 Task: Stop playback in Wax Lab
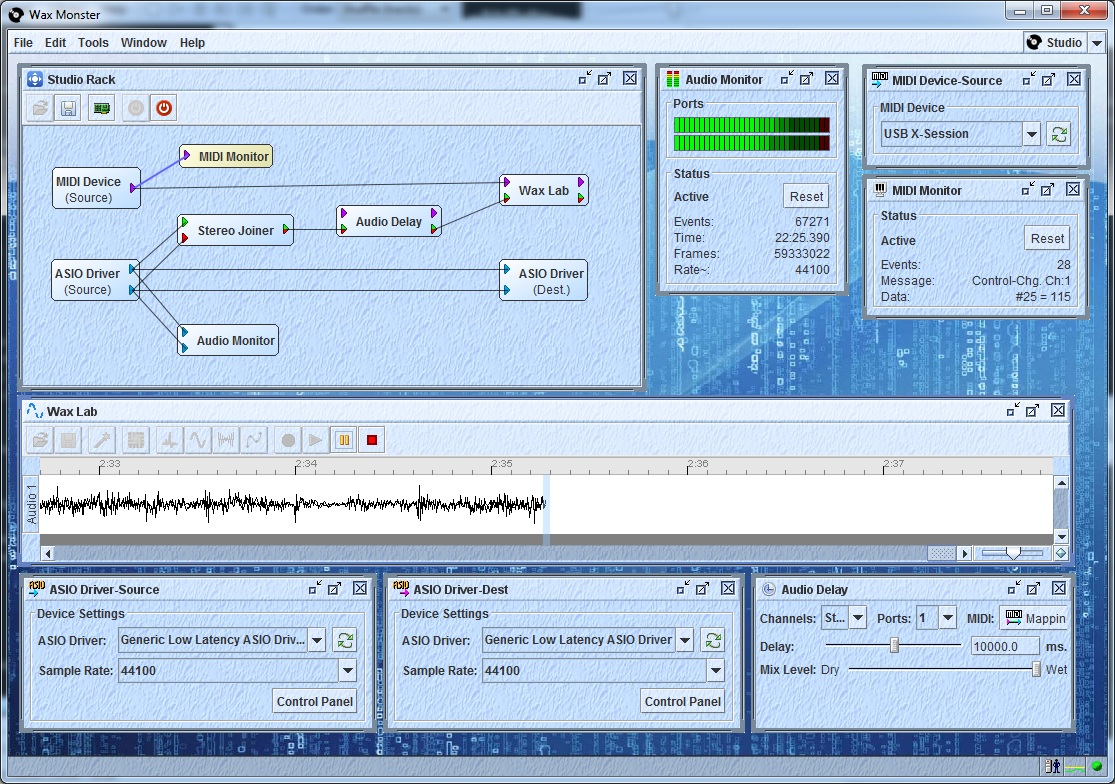pyautogui.click(x=371, y=439)
